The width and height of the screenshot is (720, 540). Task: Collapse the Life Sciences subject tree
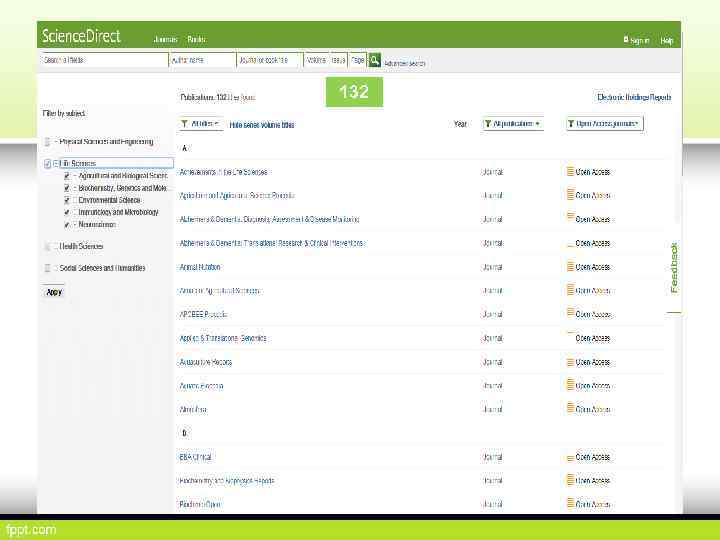(56, 163)
